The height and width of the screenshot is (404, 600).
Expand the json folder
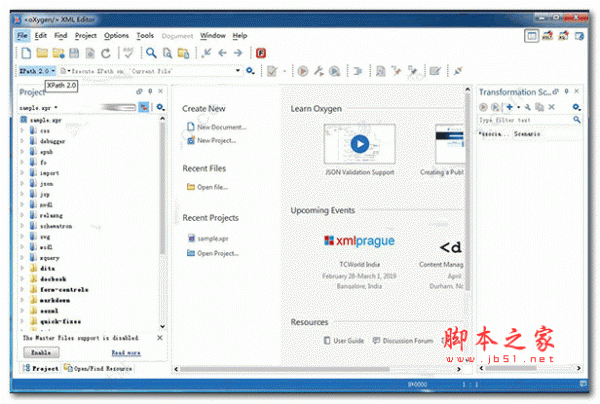pos(22,184)
